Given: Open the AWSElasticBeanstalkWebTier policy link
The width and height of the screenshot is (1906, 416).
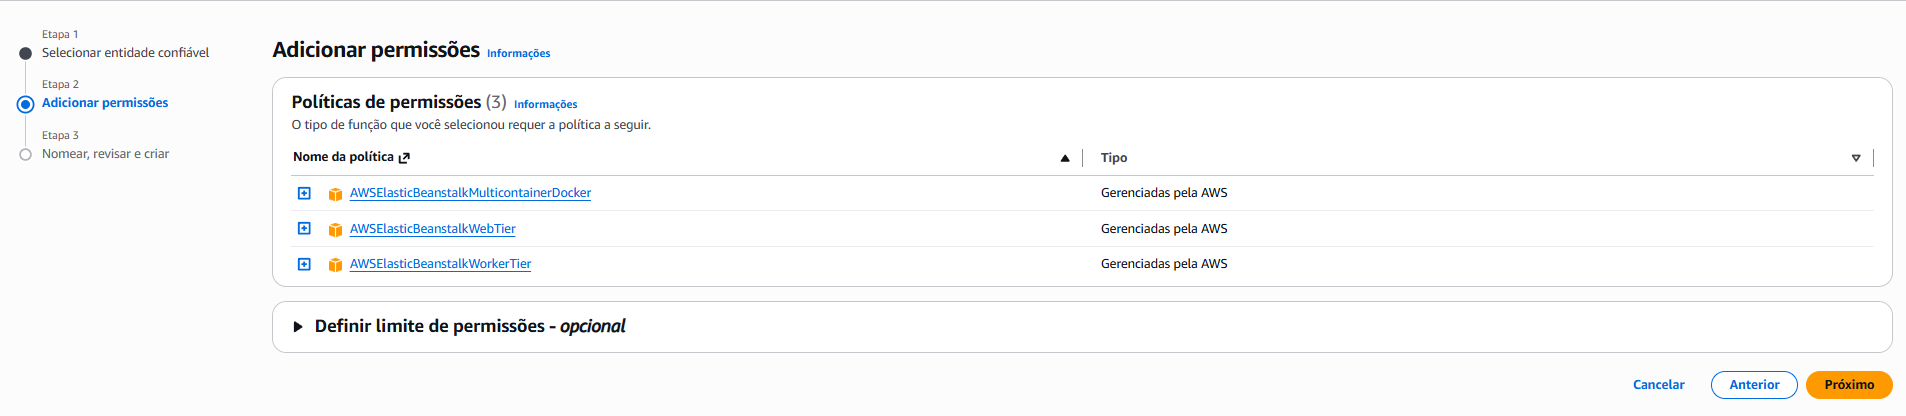Looking at the screenshot, I should (433, 229).
